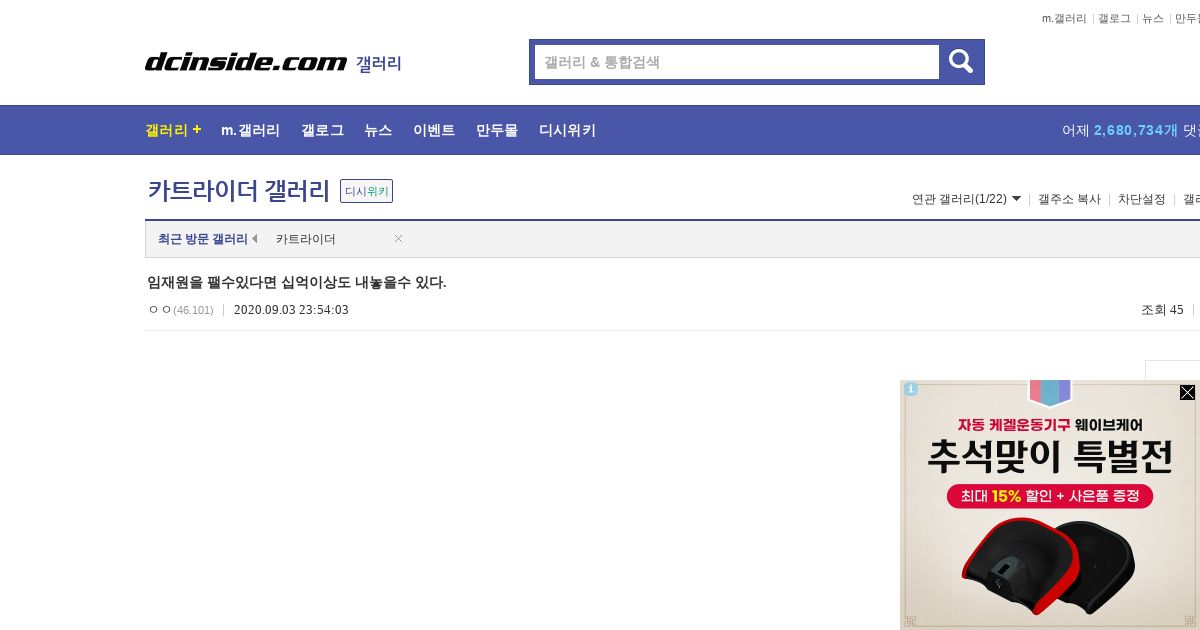Collapse recent visited galleries arrow
The width and height of the screenshot is (1200, 630).
pos(254,239)
